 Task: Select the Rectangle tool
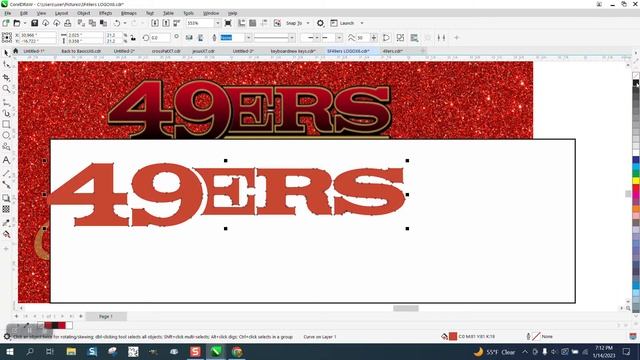(6, 124)
